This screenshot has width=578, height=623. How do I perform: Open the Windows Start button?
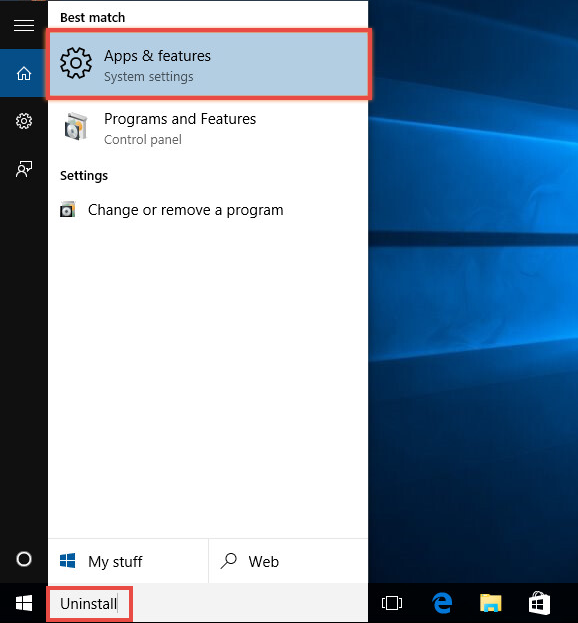coord(24,603)
